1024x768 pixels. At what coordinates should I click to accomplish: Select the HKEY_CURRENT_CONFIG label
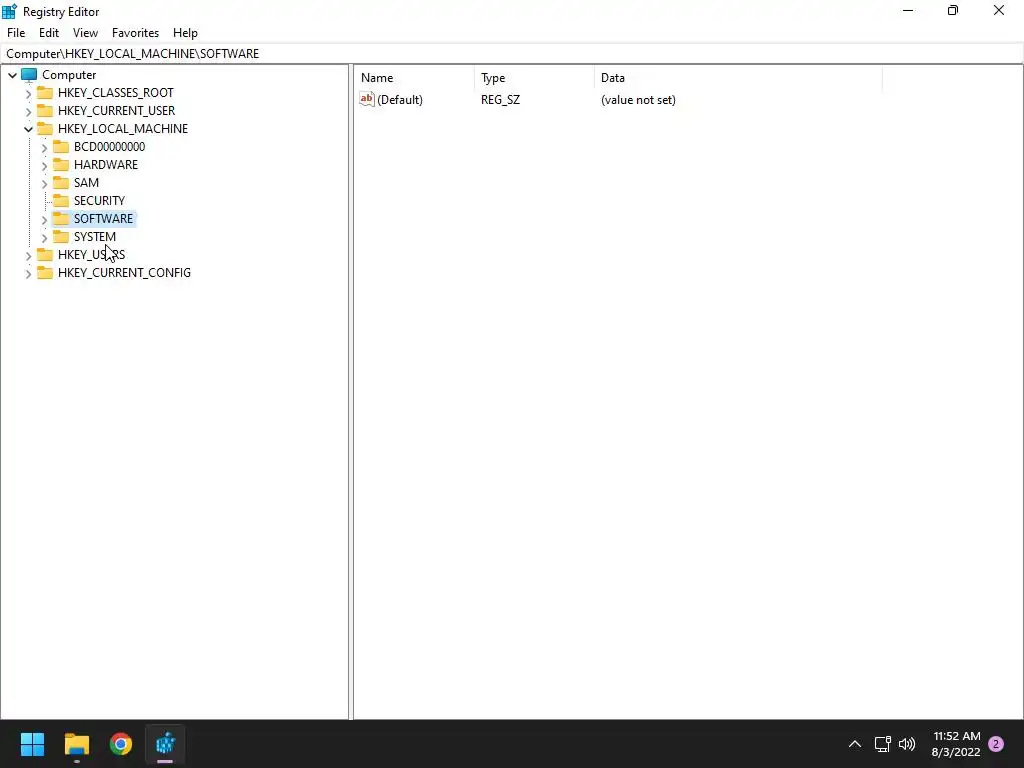coord(124,272)
